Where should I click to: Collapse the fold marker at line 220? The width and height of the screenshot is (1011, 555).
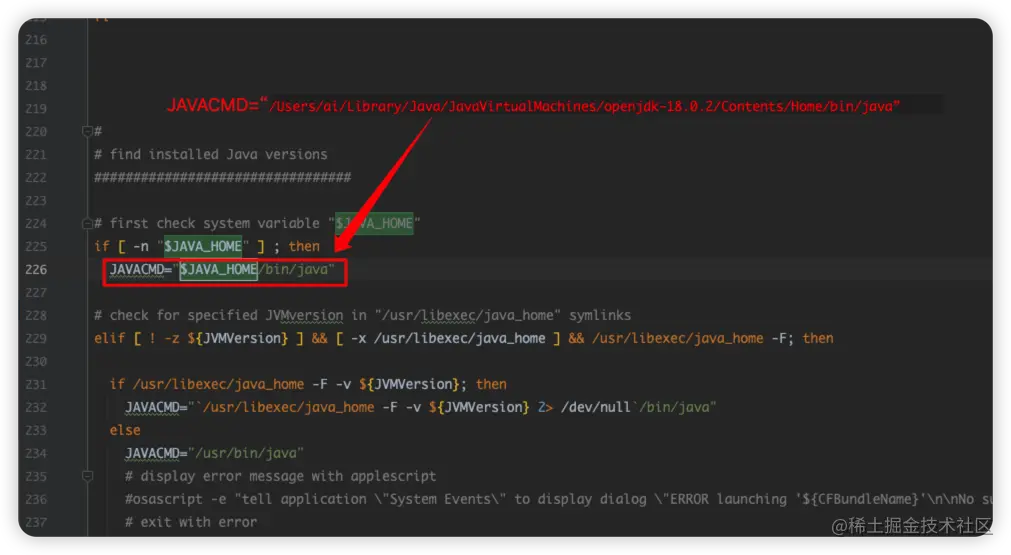[x=88, y=131]
